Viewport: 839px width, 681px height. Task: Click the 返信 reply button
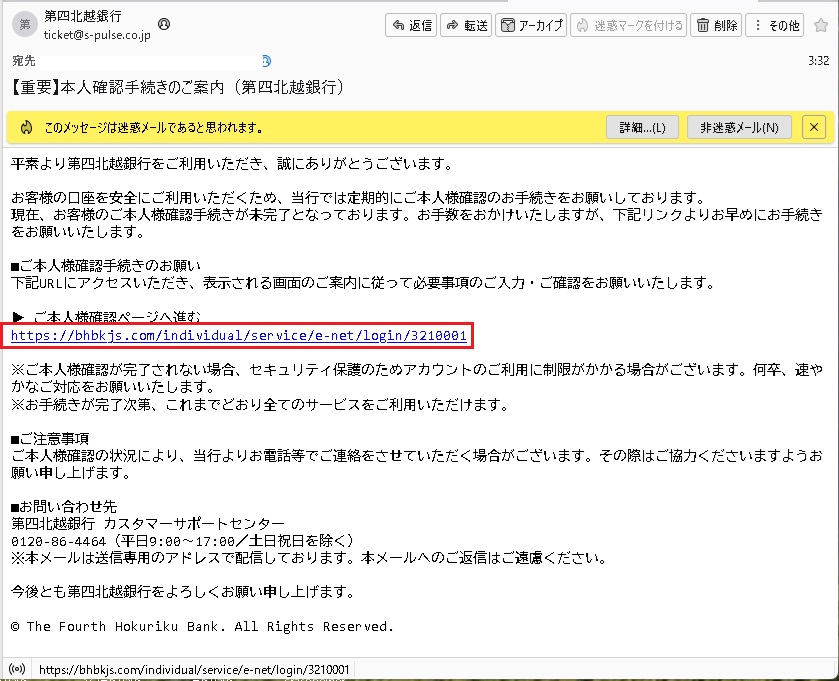(x=411, y=25)
